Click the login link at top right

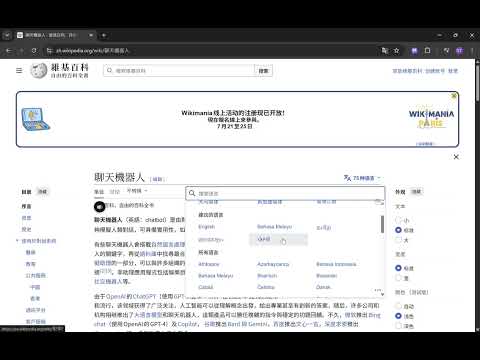pyautogui.click(x=453, y=71)
